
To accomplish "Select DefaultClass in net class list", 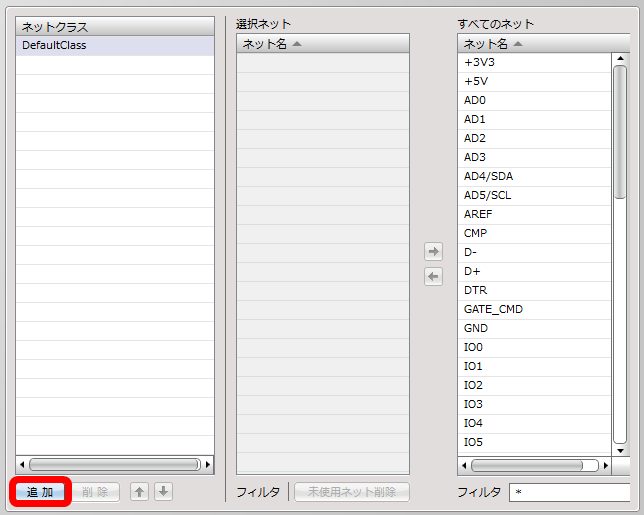I will (115, 46).
